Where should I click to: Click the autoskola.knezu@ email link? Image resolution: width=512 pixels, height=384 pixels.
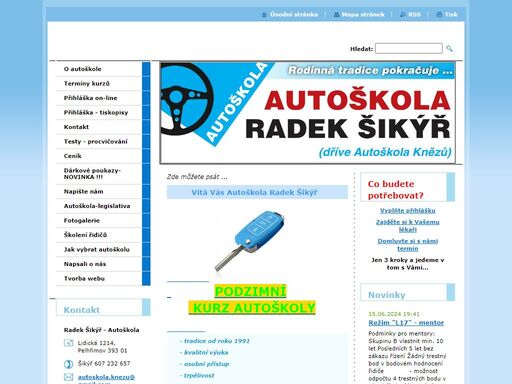tap(106, 377)
